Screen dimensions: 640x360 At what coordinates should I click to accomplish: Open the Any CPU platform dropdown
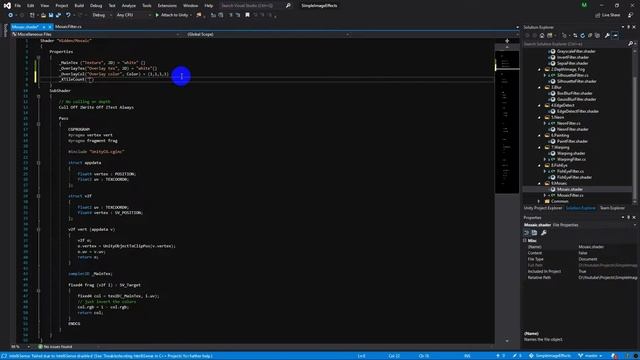pyautogui.click(x=133, y=15)
